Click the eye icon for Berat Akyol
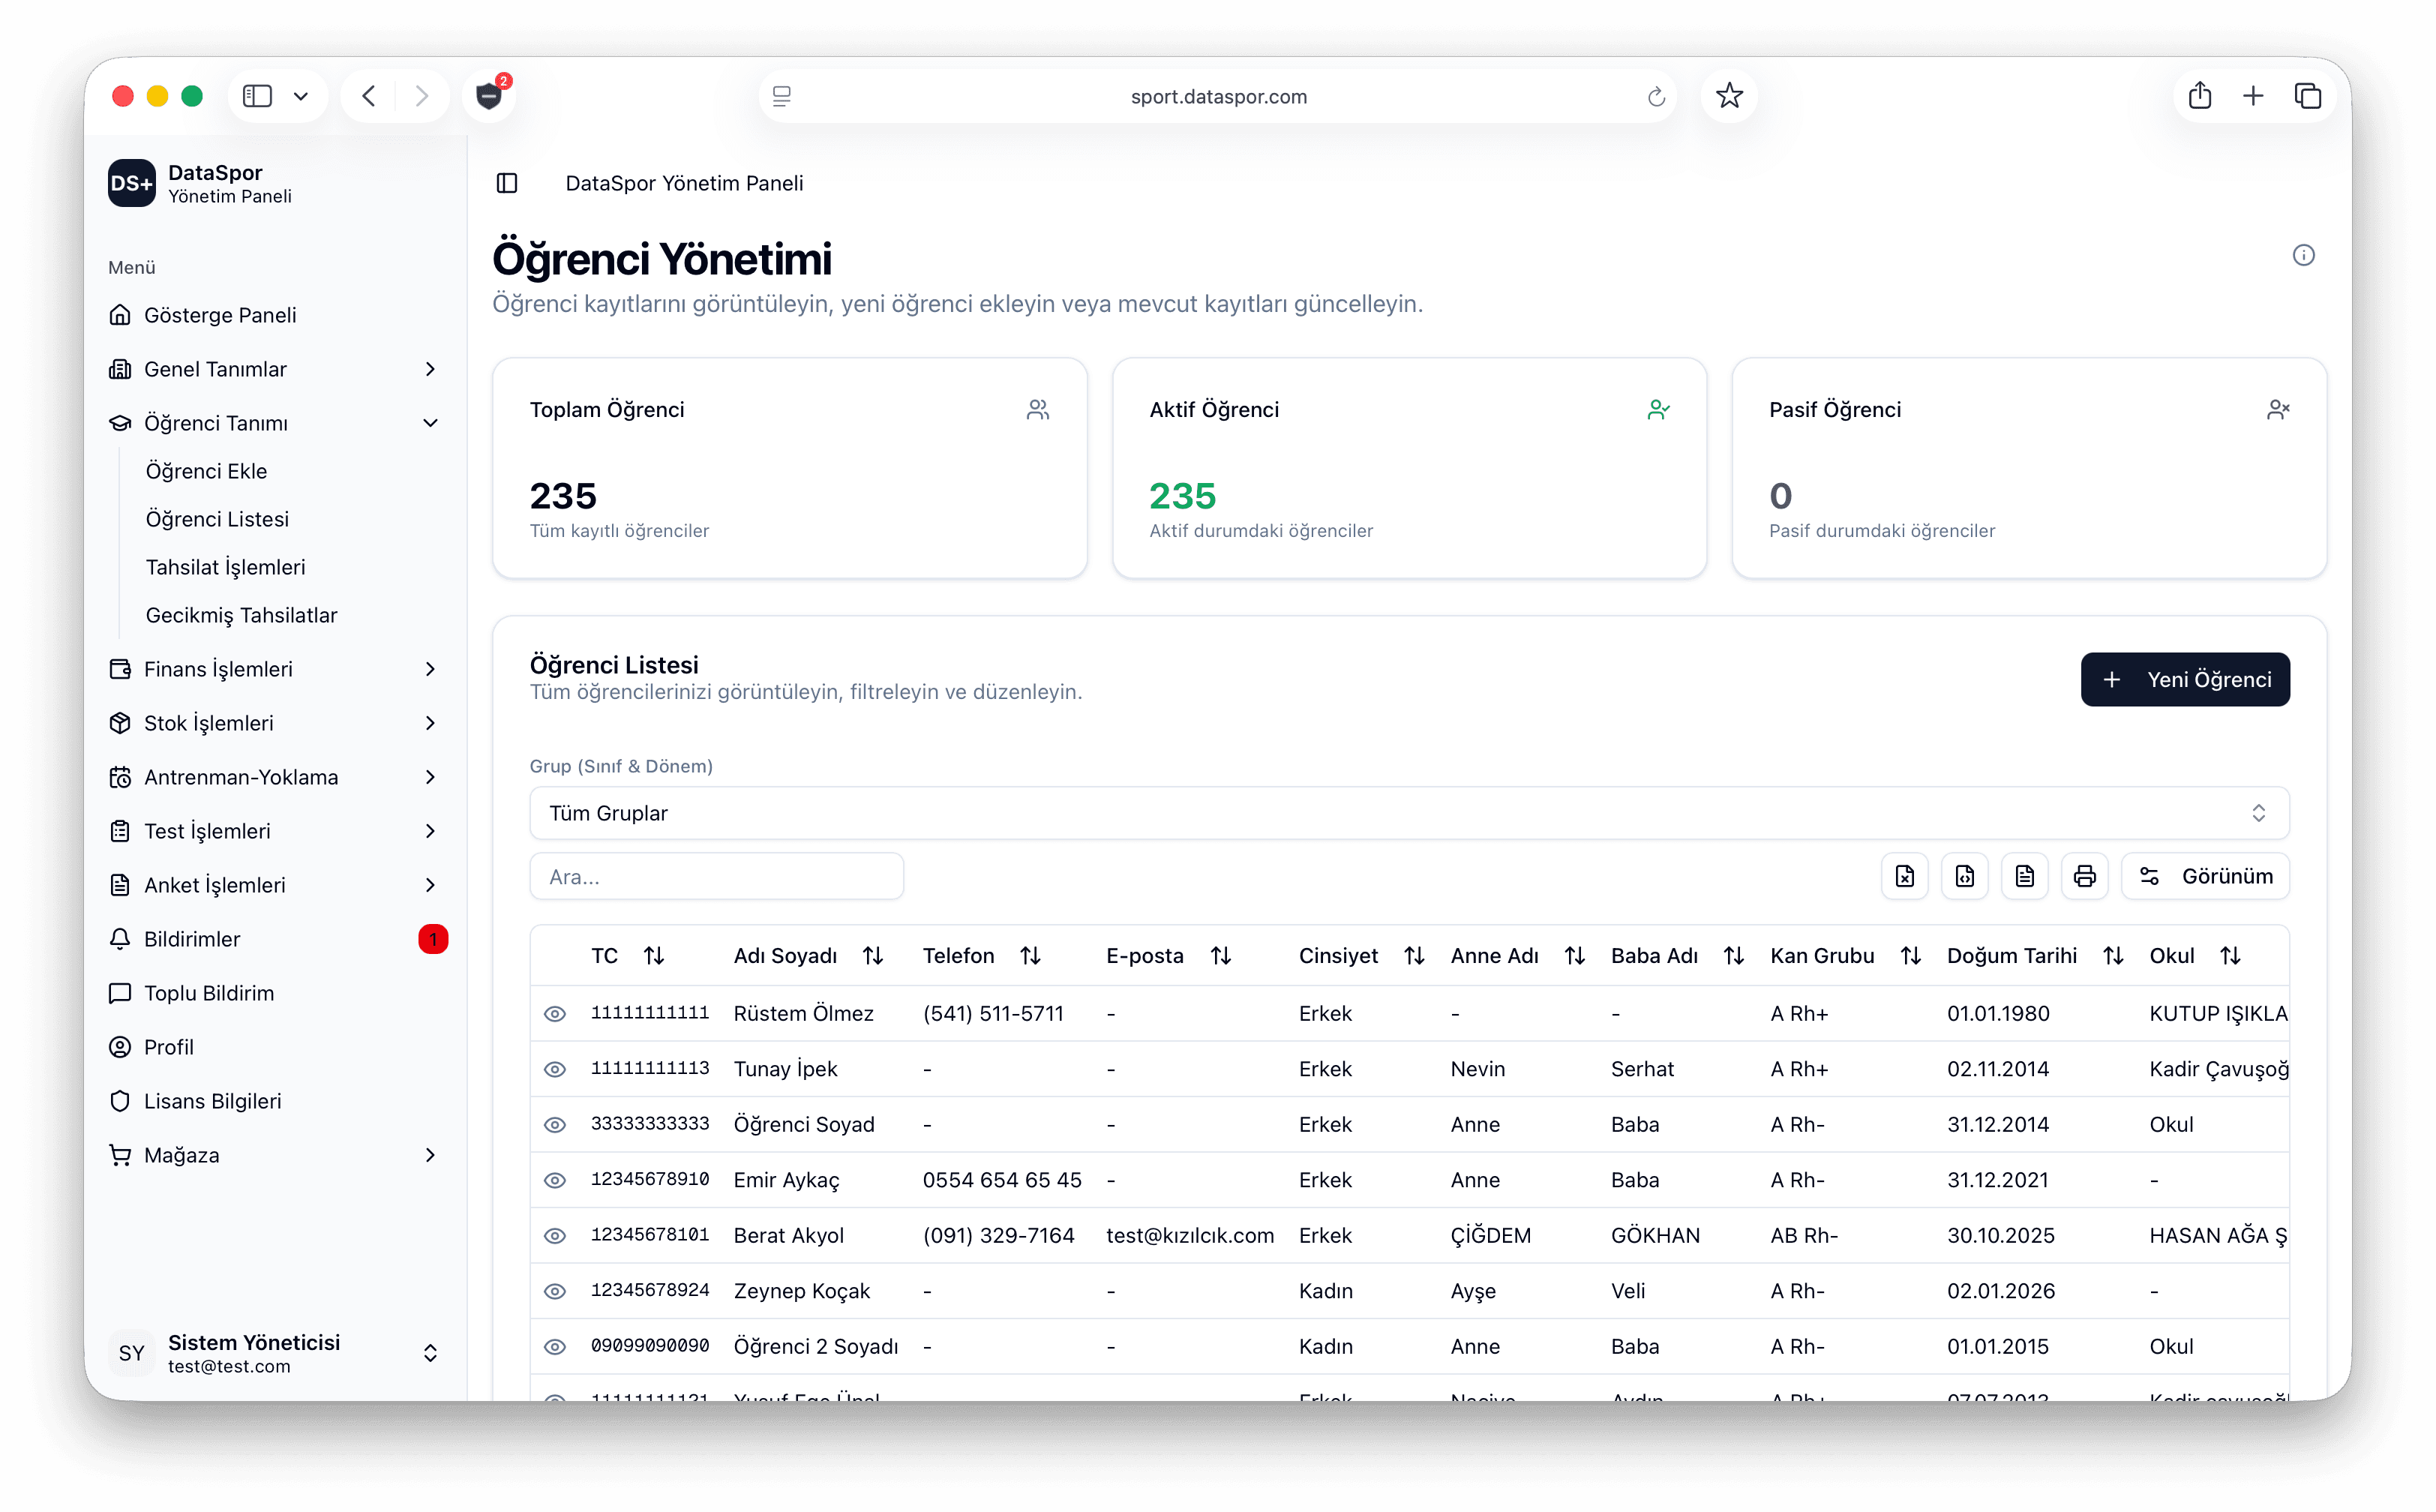Screen dimensions: 2436x1512 pos(555,1236)
